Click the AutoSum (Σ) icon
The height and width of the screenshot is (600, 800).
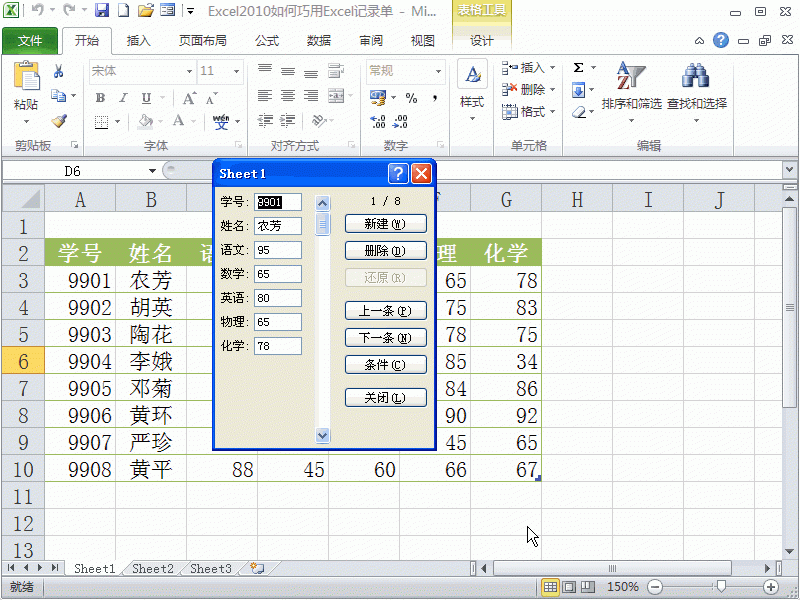tap(578, 67)
